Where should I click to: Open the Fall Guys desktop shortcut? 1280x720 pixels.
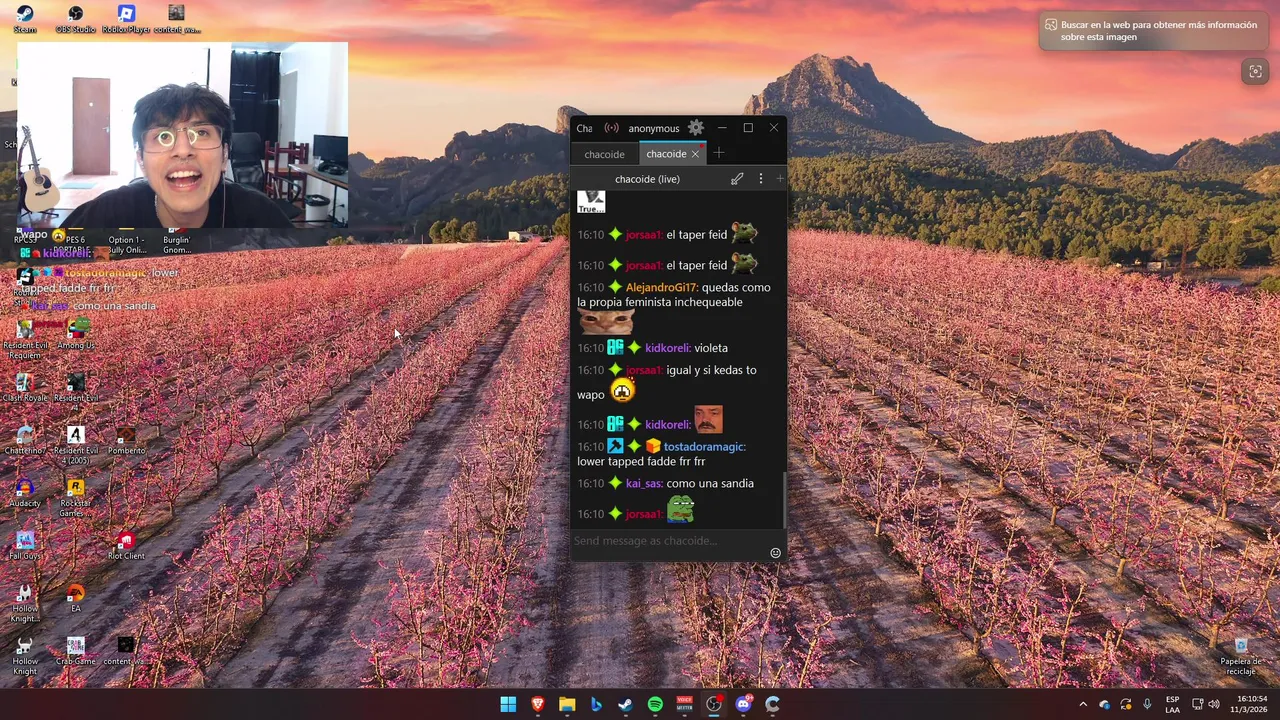[25, 545]
